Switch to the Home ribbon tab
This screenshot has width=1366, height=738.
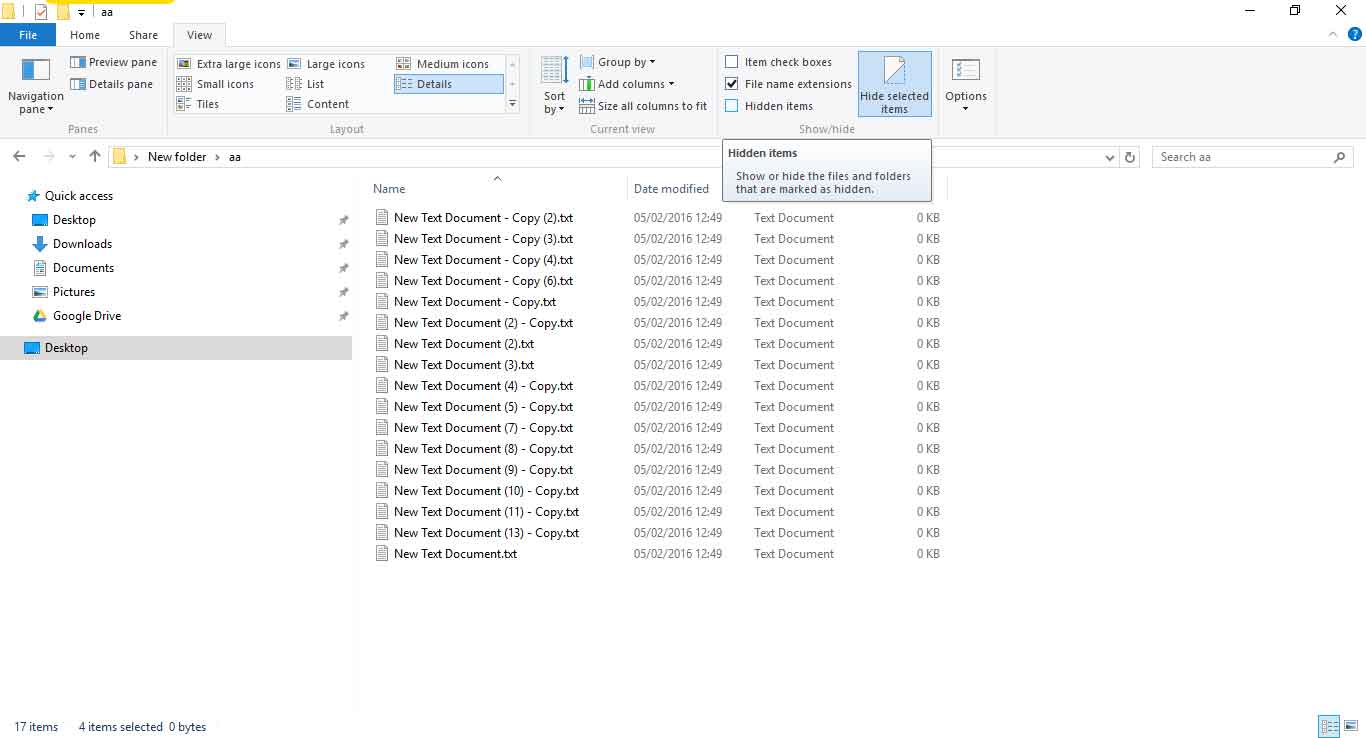click(85, 35)
